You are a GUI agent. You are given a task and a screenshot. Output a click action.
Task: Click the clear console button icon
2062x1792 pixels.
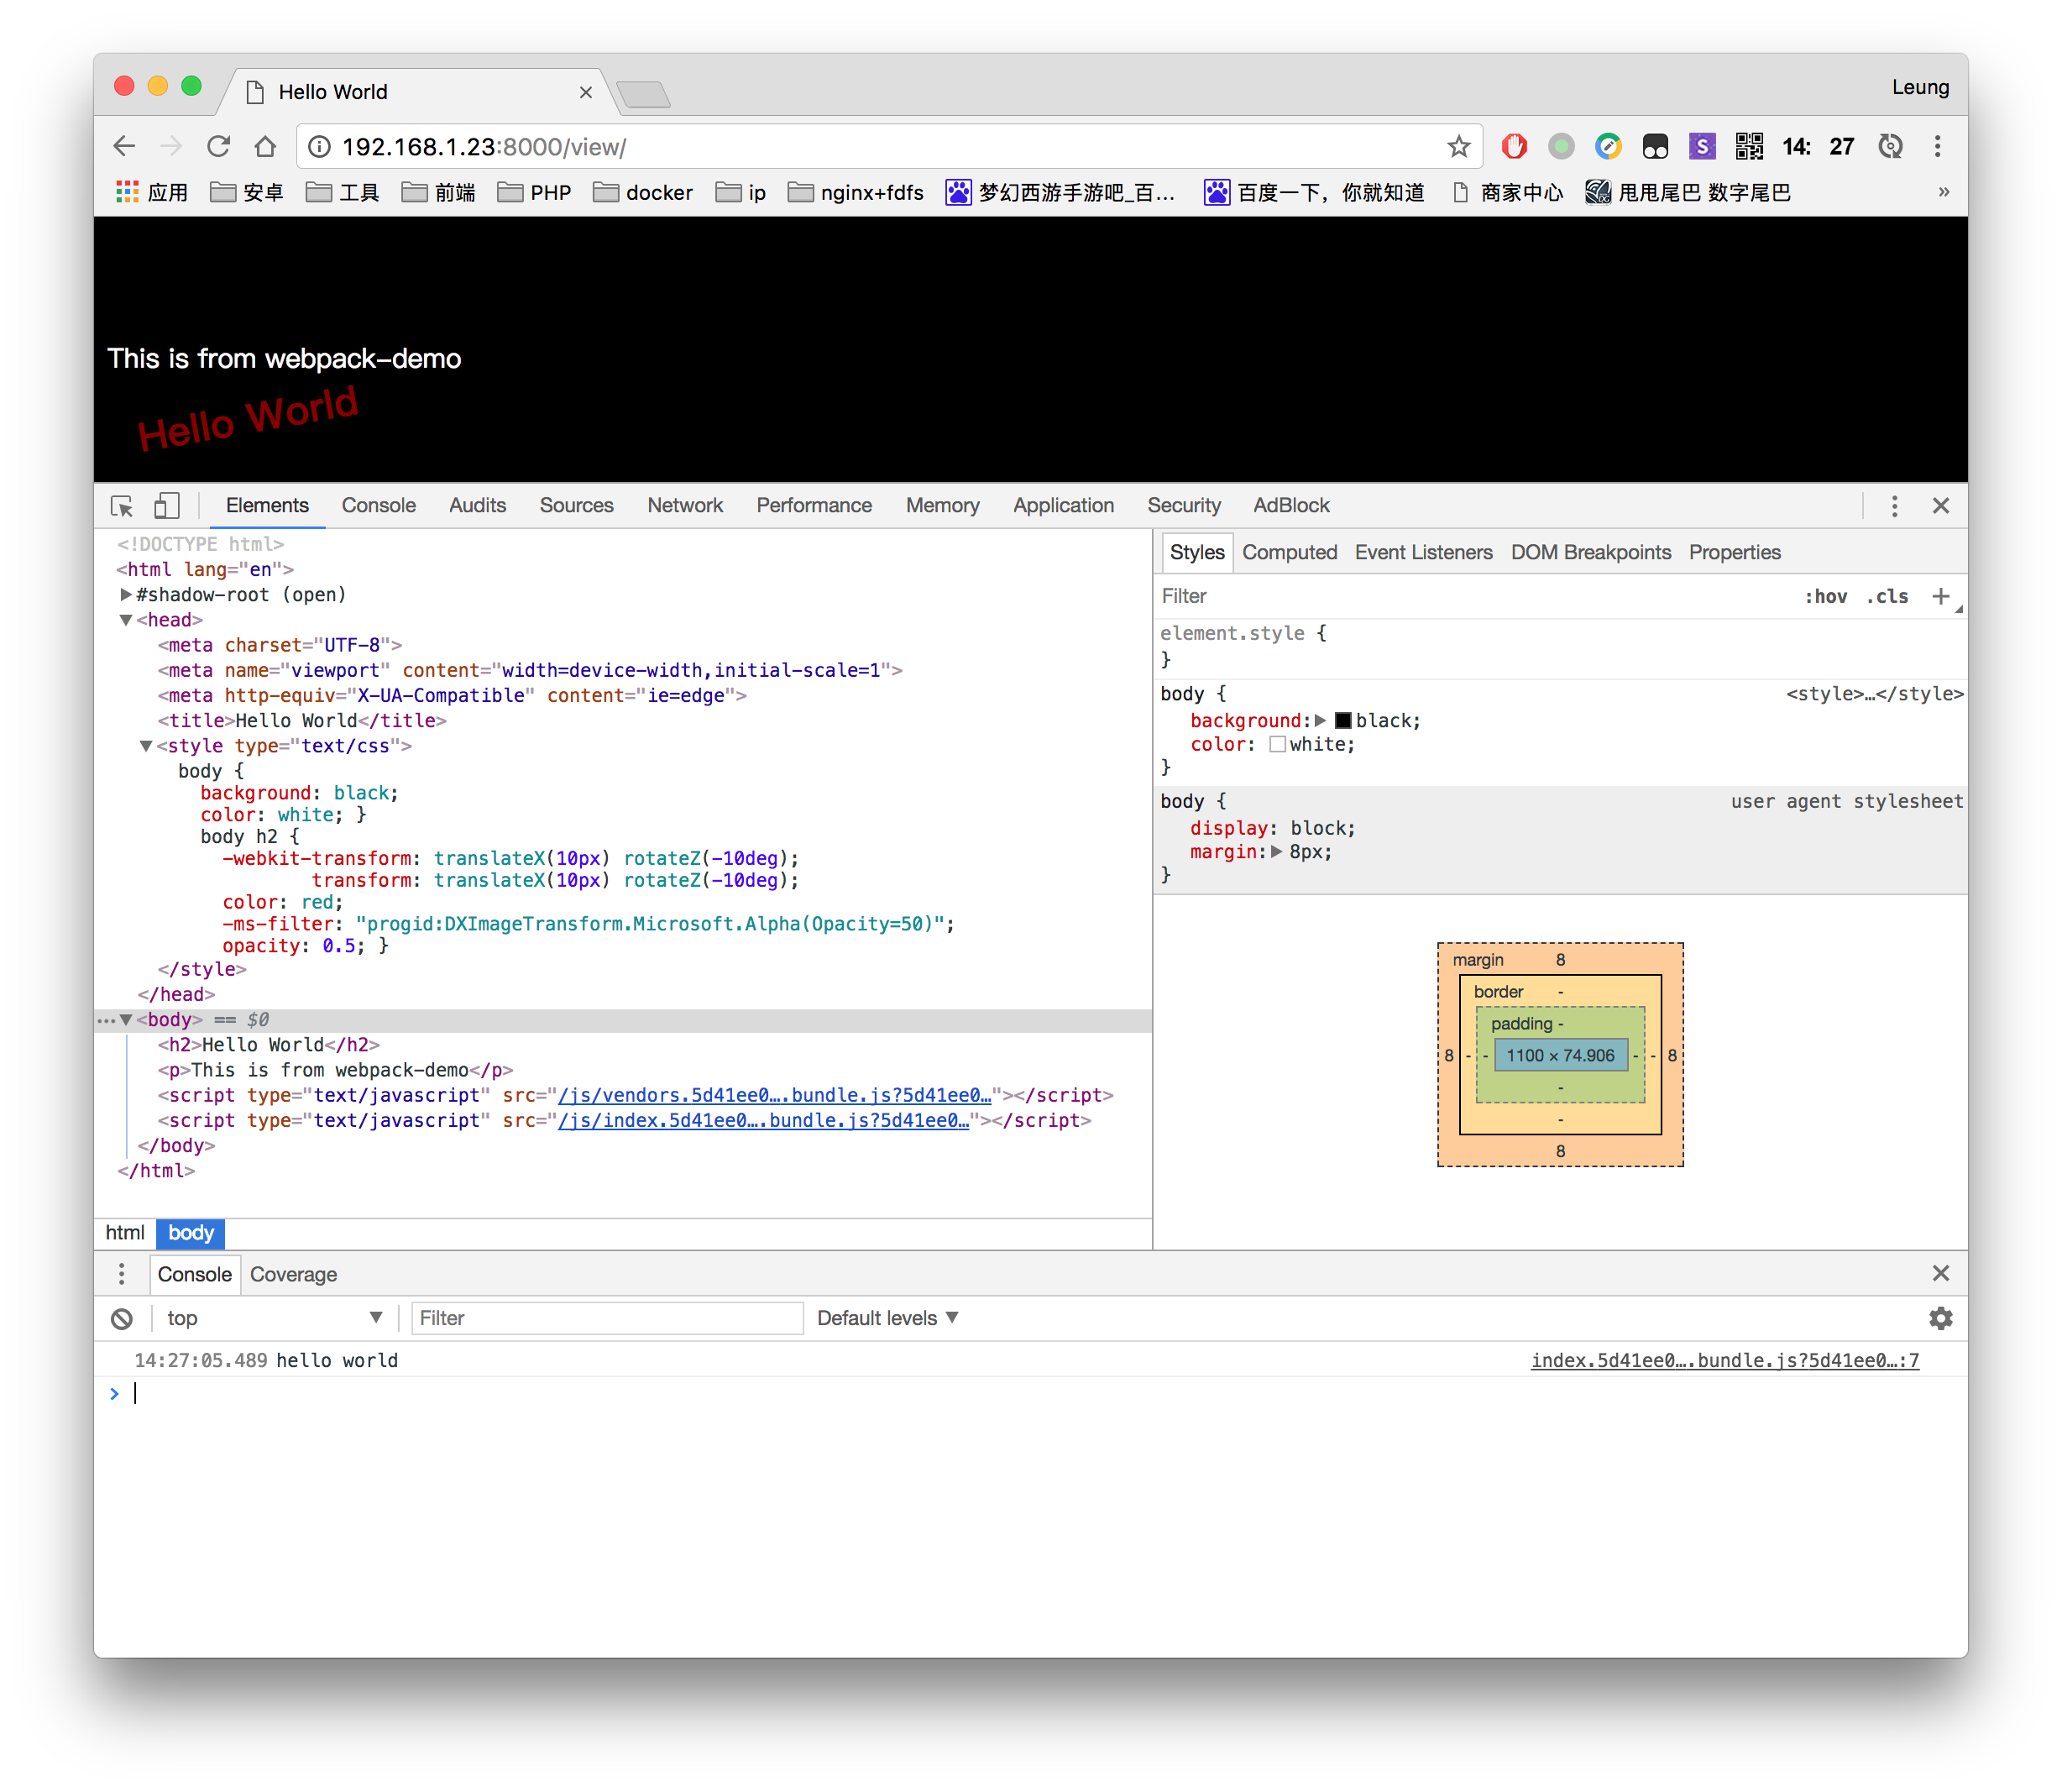coord(121,1317)
